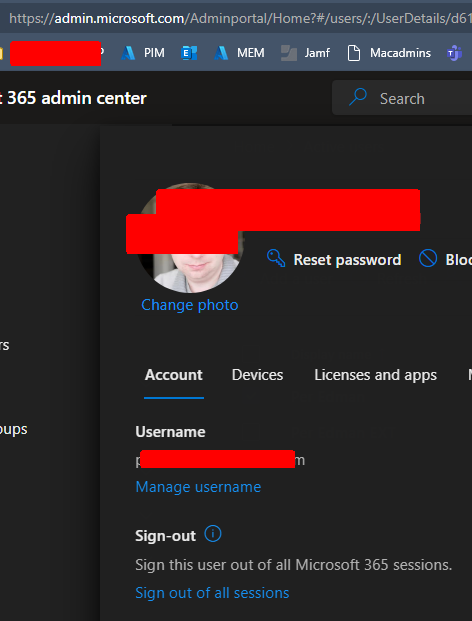Click the Manage username link
The height and width of the screenshot is (621, 472).
[x=198, y=487]
